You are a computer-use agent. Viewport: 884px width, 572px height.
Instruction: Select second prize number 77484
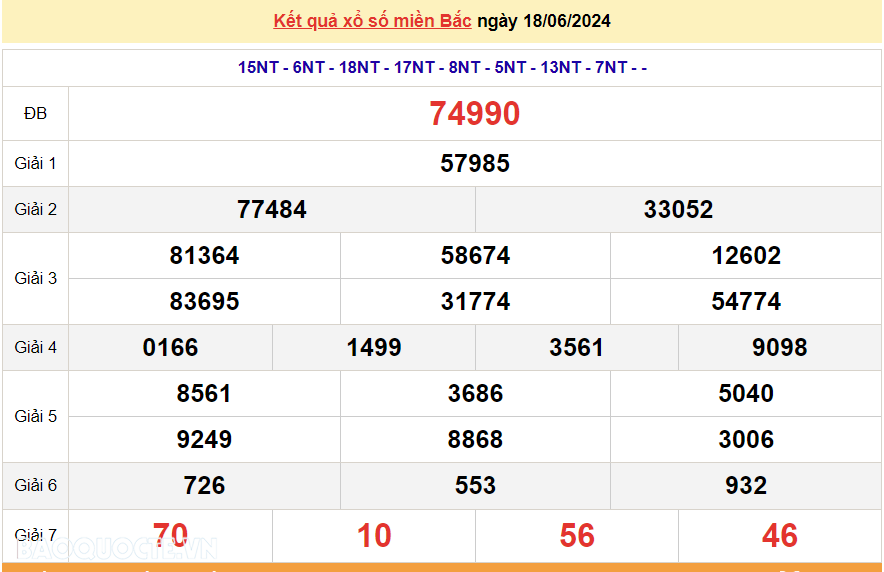click(x=272, y=209)
